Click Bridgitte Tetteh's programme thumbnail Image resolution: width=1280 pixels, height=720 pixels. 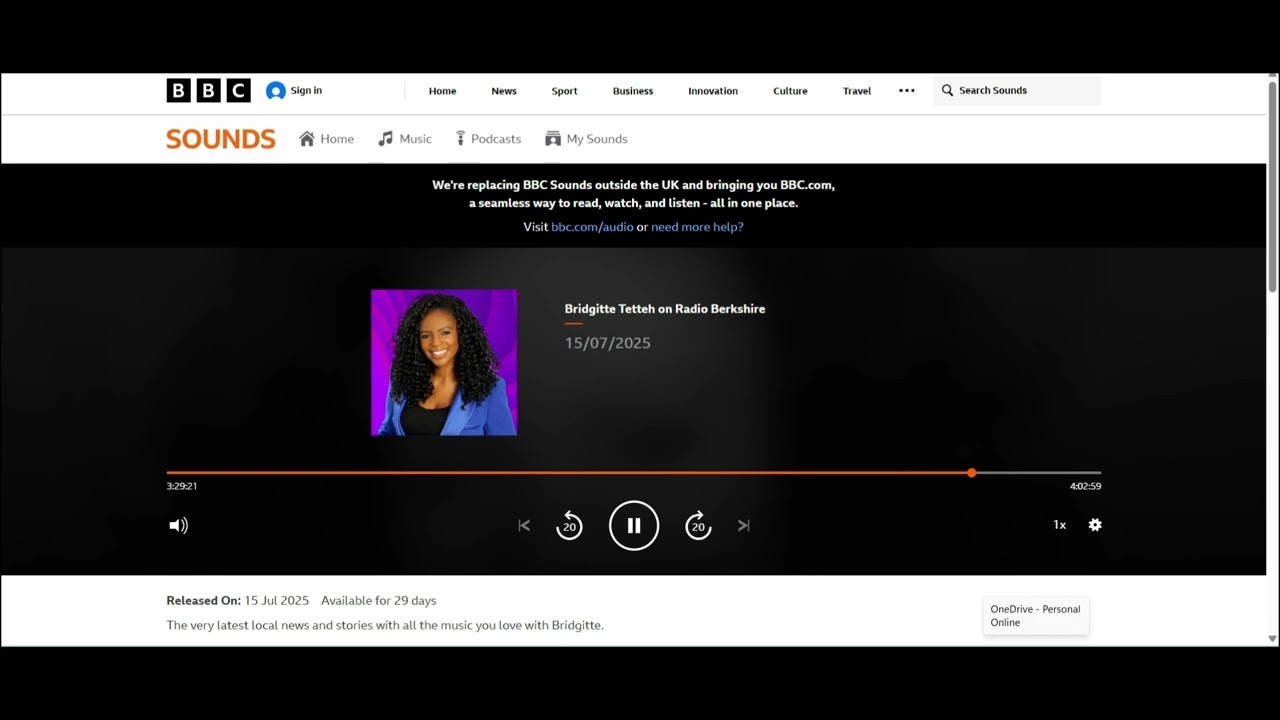click(x=444, y=363)
